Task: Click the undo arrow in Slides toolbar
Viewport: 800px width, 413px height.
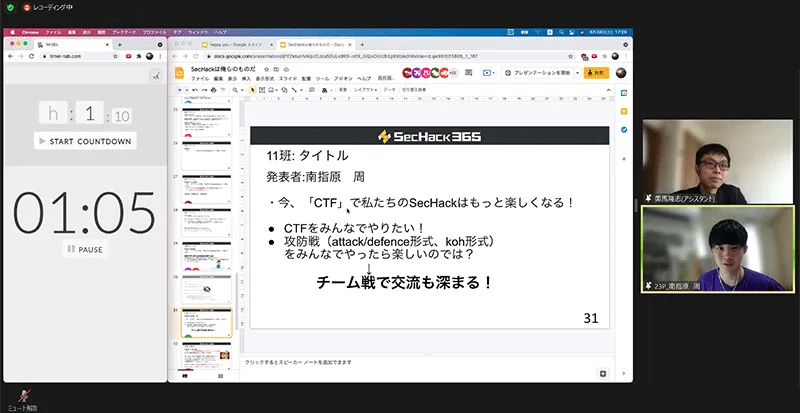Action: tap(194, 90)
